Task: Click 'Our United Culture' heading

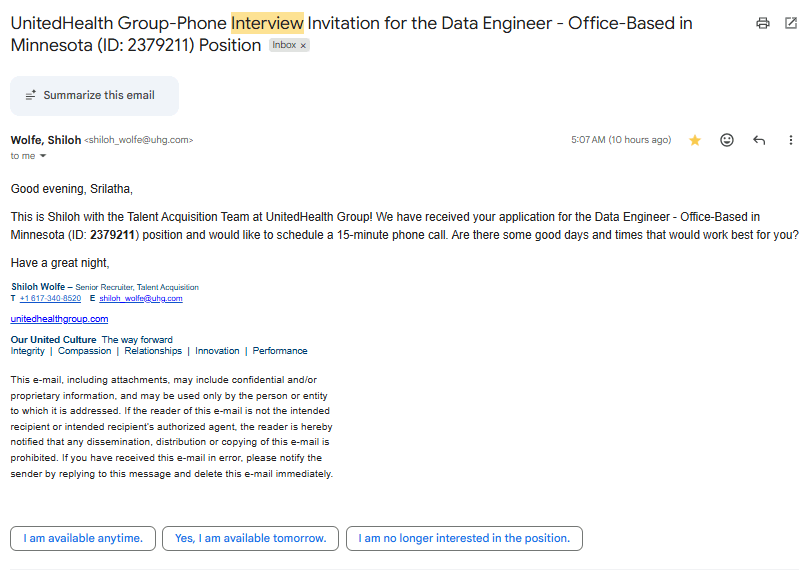Action: [53, 340]
